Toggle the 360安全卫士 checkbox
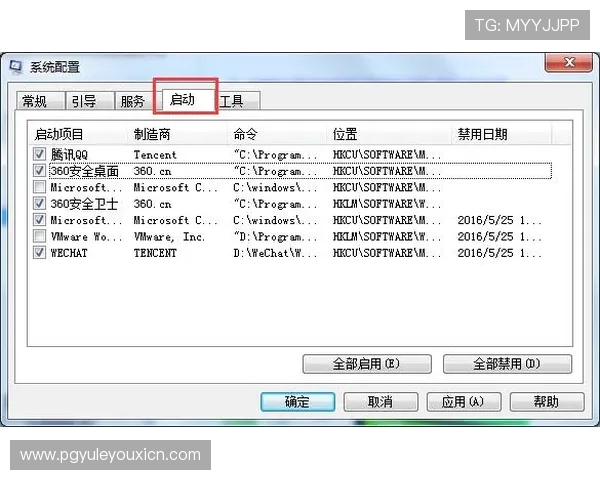This screenshot has height=480, width=600. click(39, 204)
